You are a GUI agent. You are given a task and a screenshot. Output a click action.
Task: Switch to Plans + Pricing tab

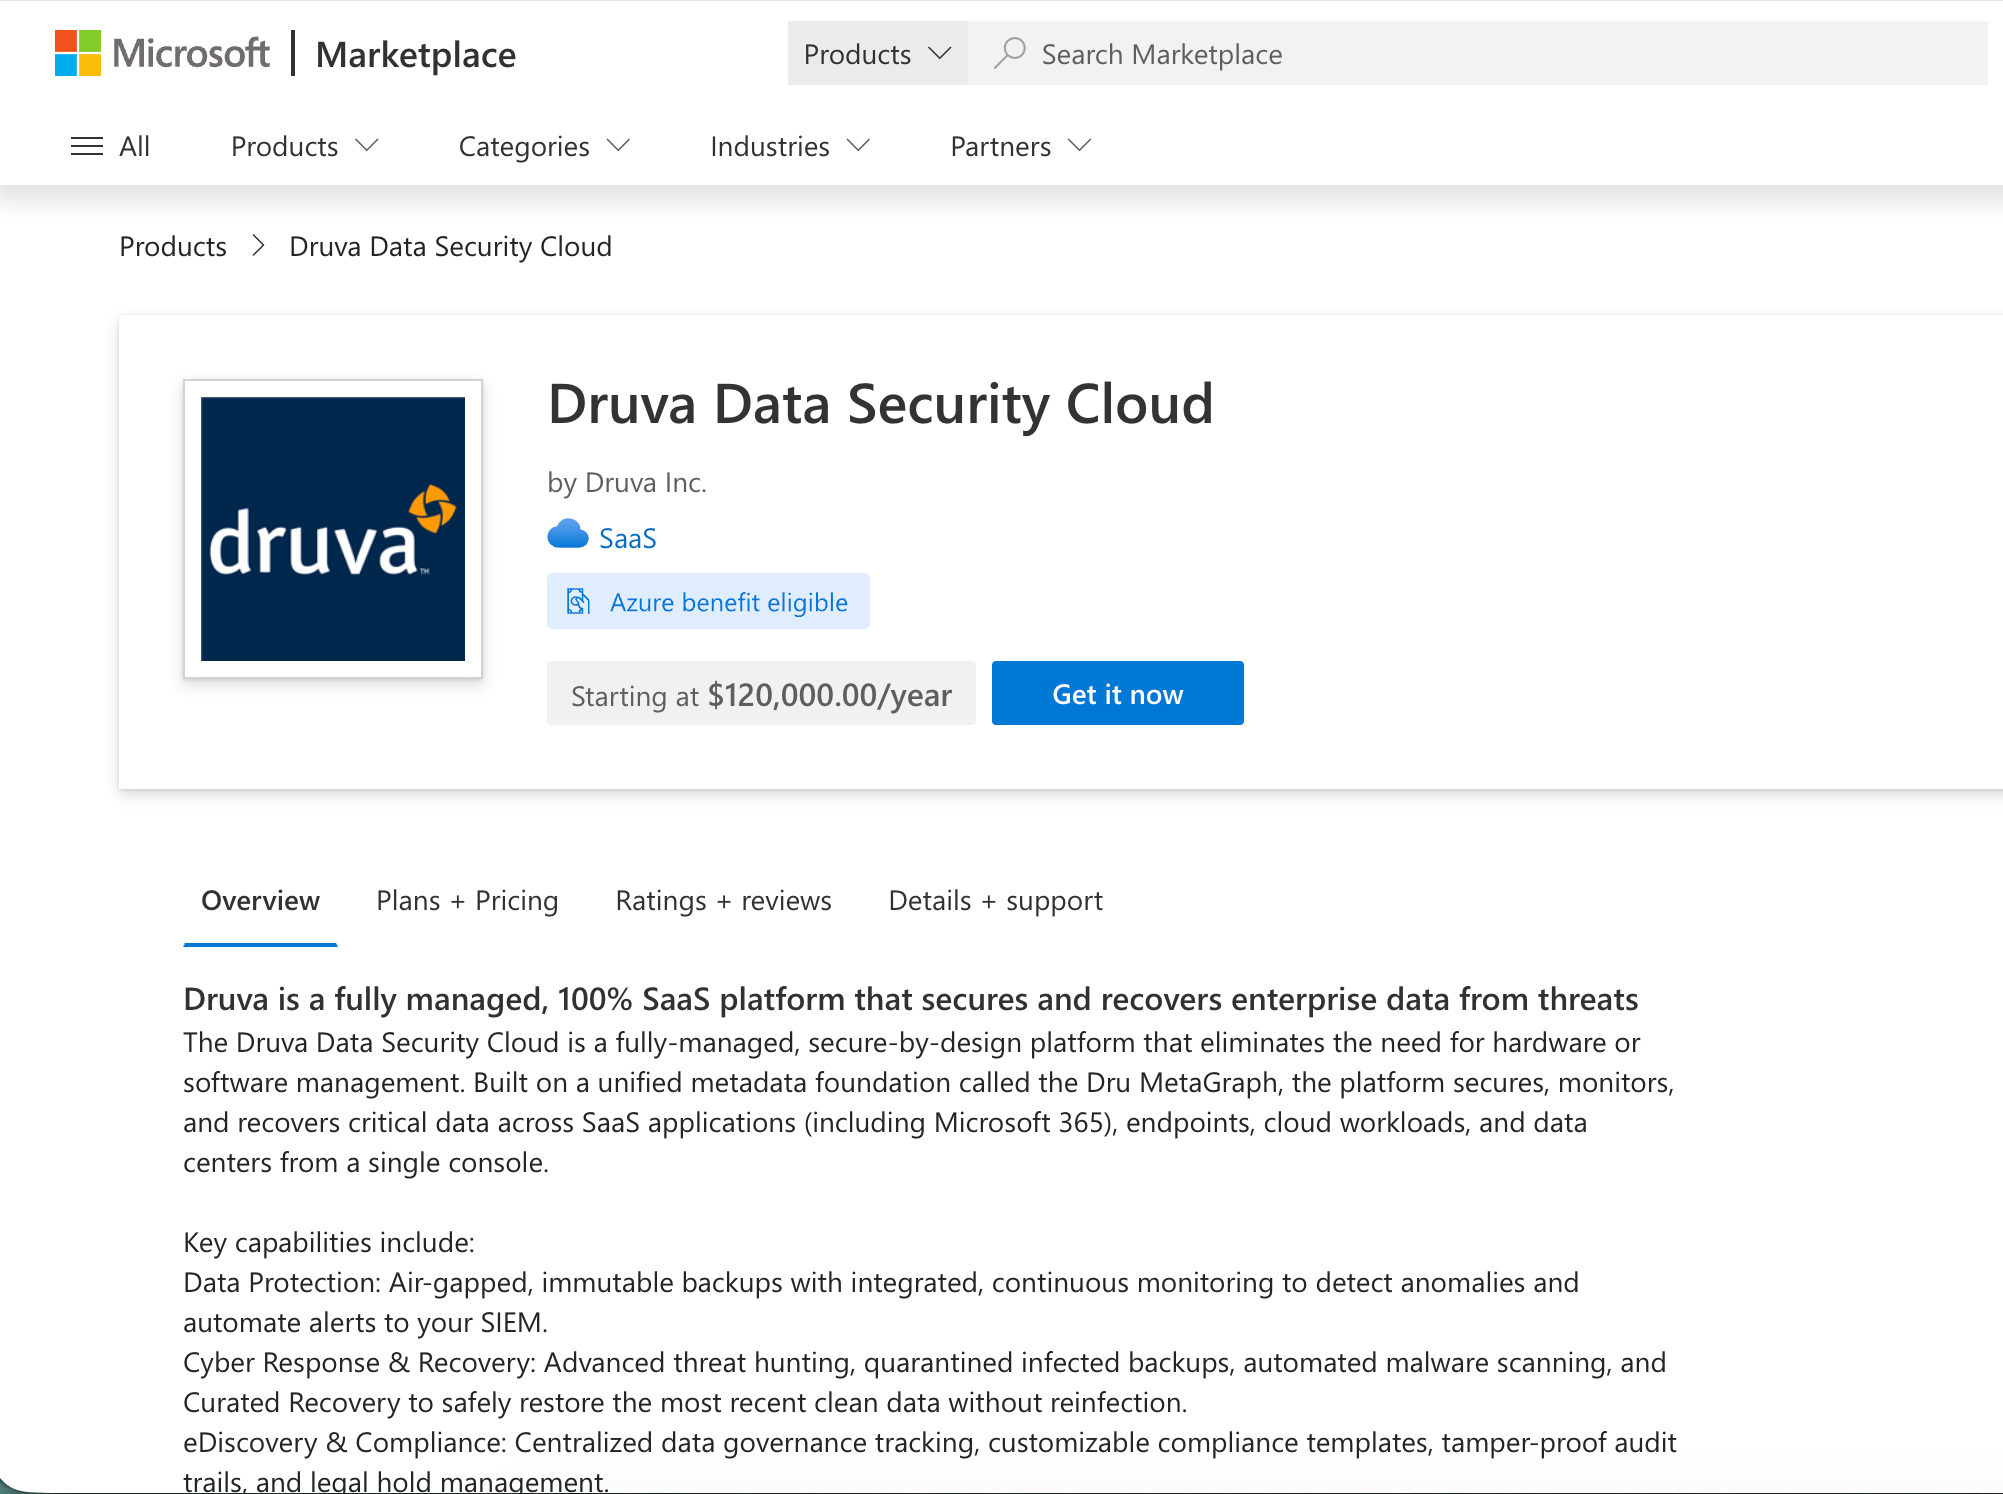pyautogui.click(x=467, y=901)
